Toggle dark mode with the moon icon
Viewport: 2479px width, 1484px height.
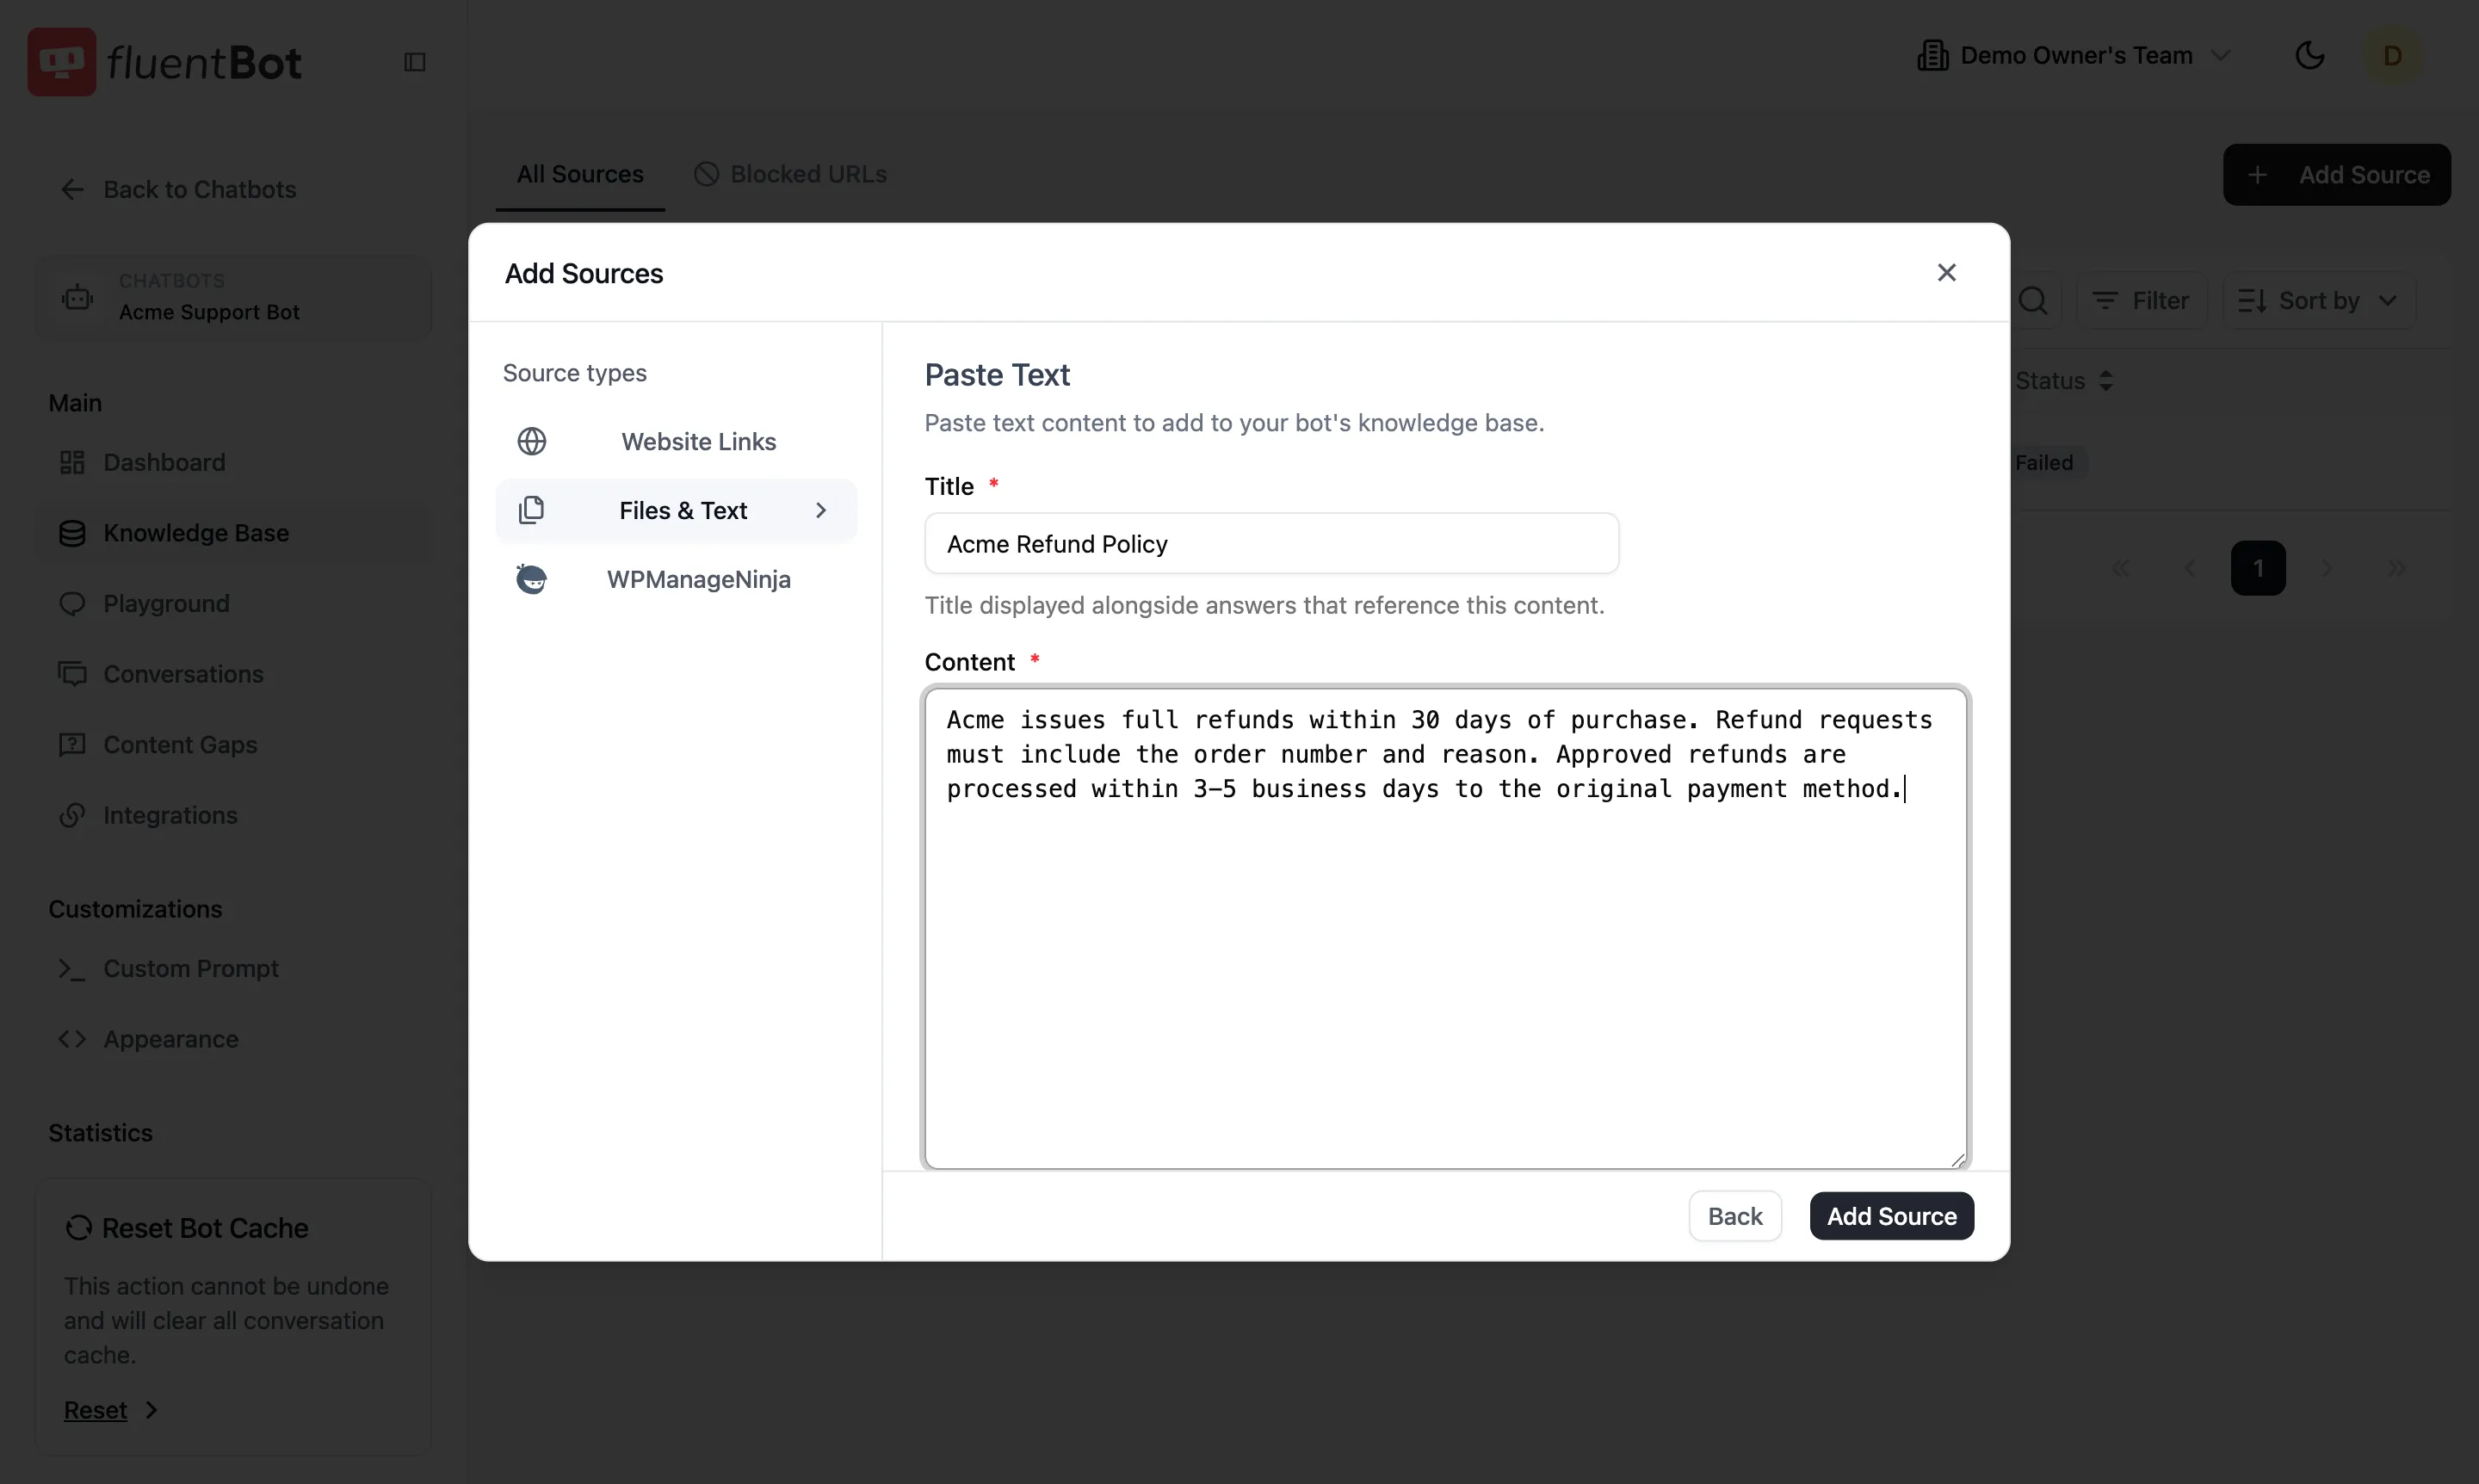point(2309,55)
